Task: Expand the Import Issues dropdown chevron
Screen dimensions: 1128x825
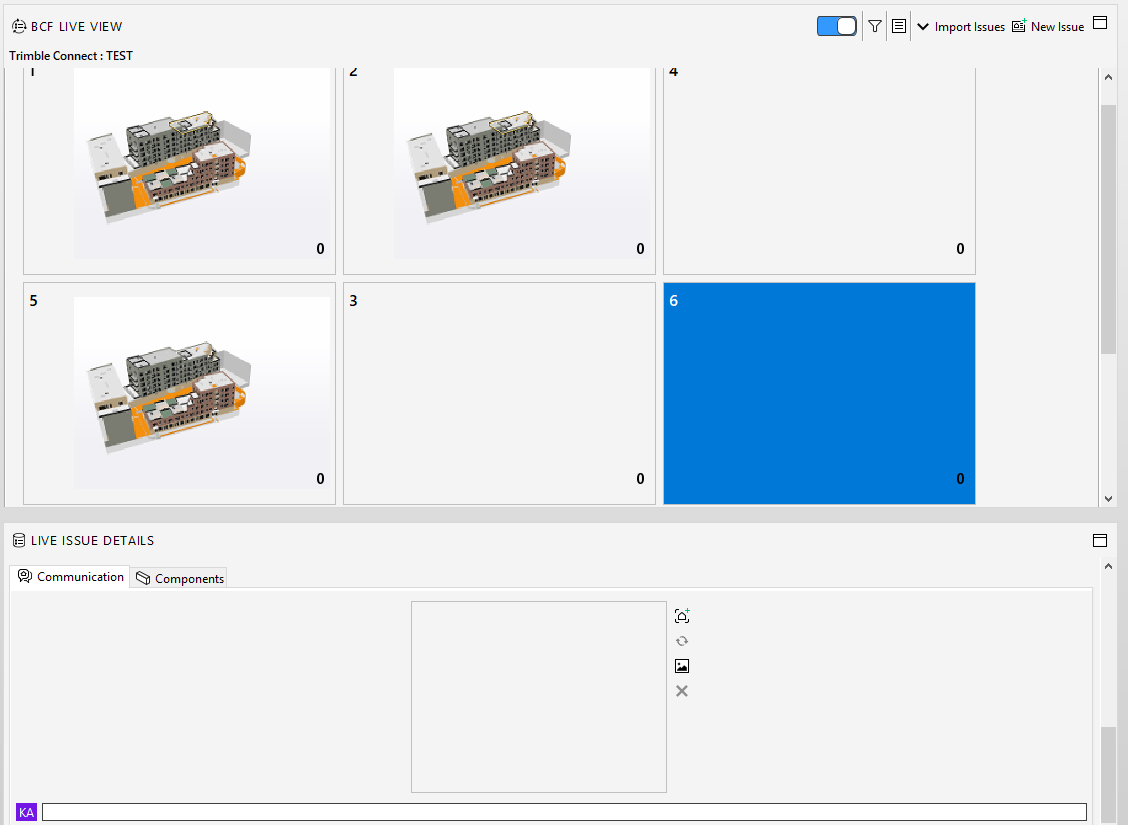Action: [x=923, y=27]
